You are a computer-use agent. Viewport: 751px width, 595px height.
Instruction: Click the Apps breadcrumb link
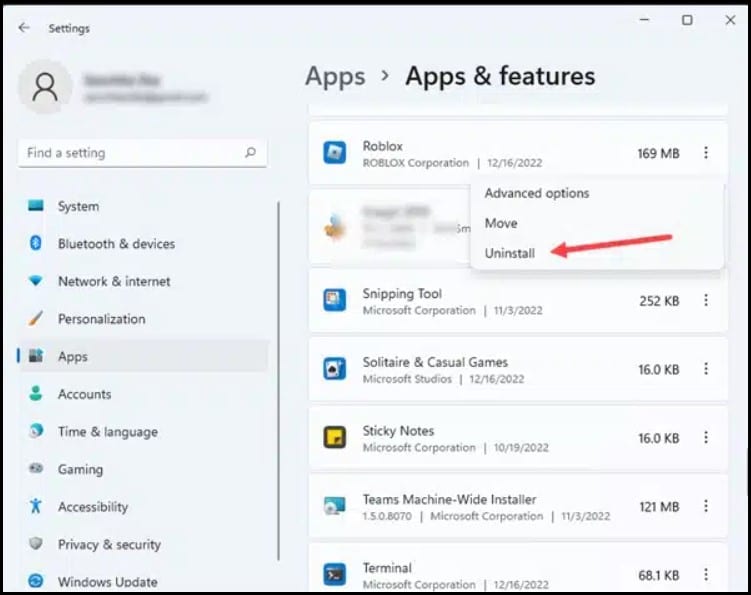[x=335, y=77]
